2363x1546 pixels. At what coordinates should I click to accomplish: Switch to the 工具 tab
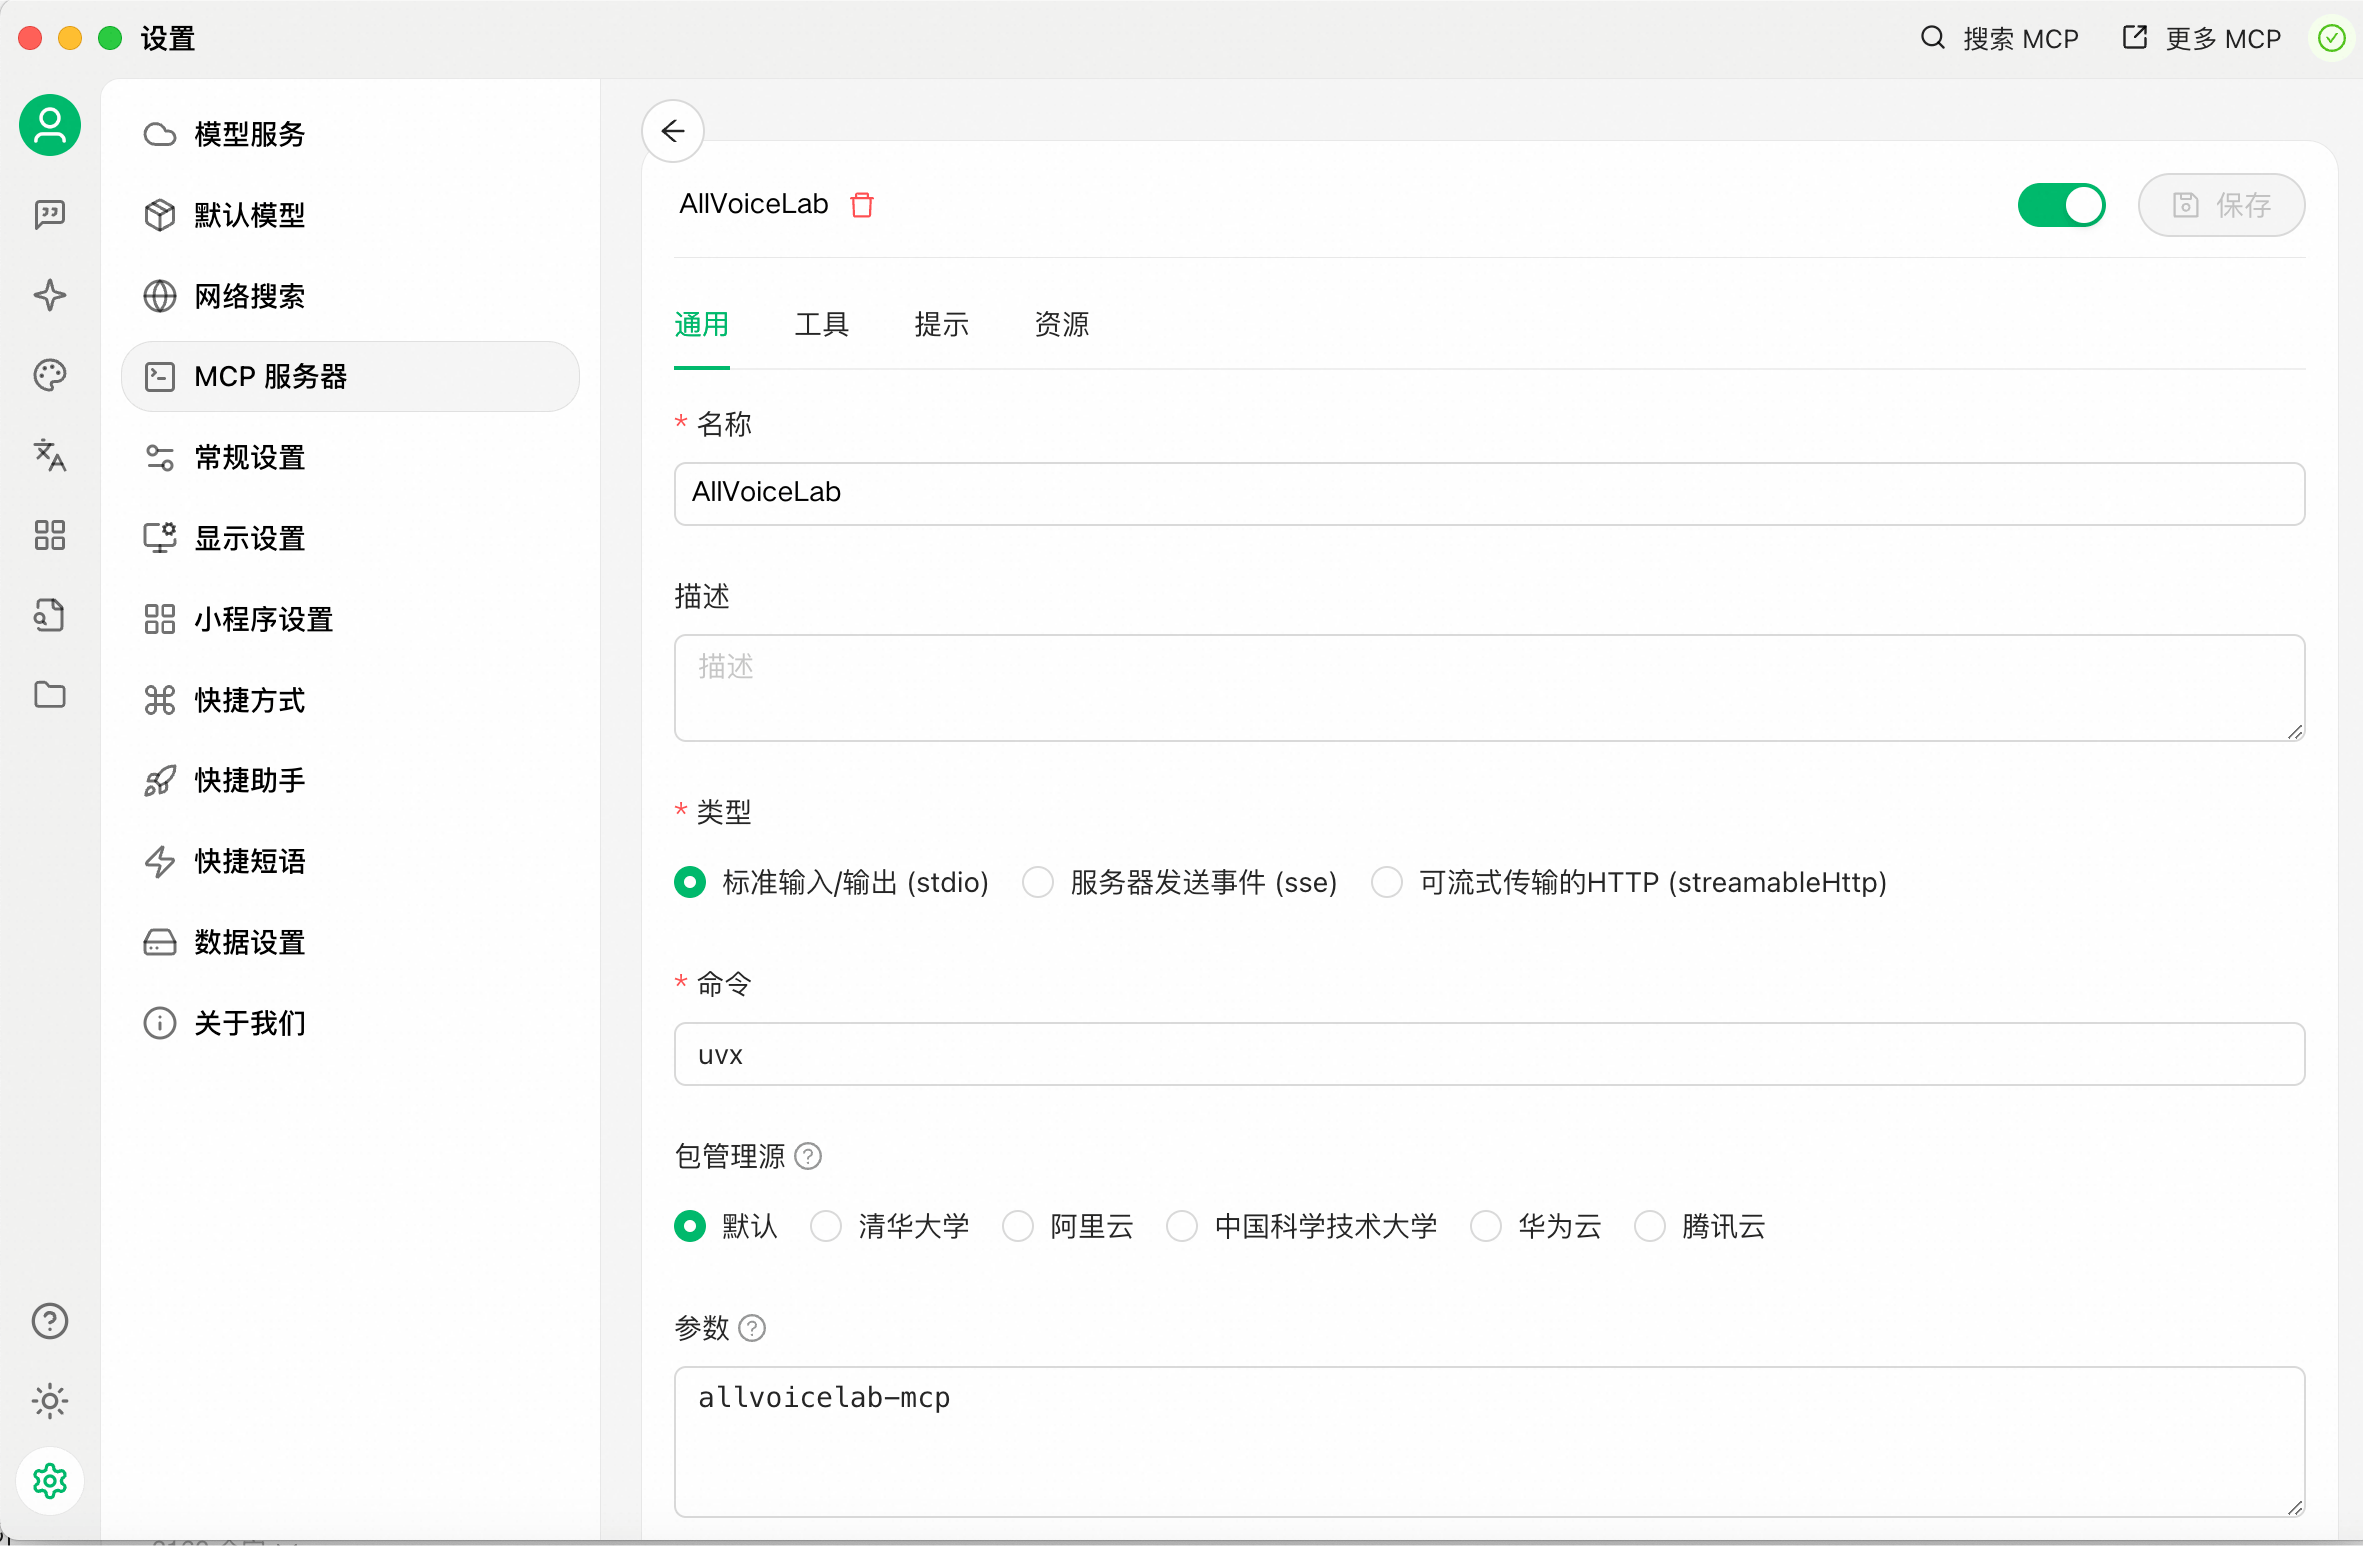(x=821, y=325)
